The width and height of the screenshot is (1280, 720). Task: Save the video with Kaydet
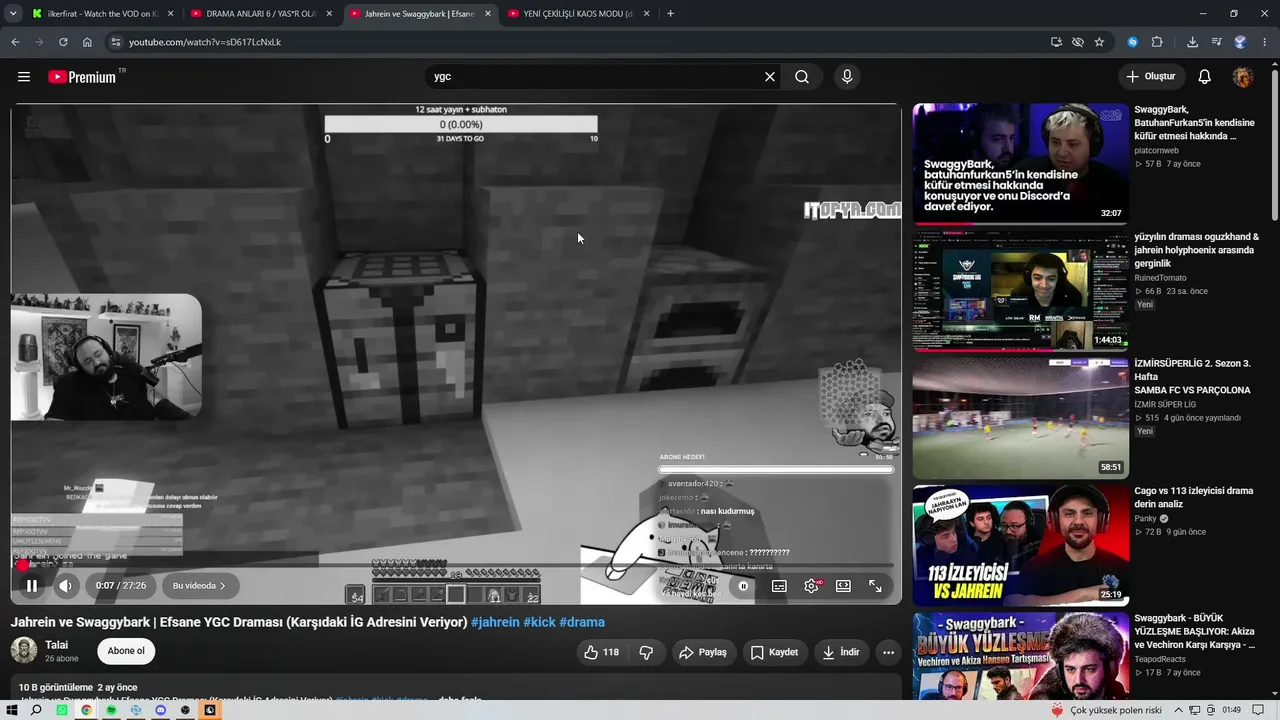(774, 652)
